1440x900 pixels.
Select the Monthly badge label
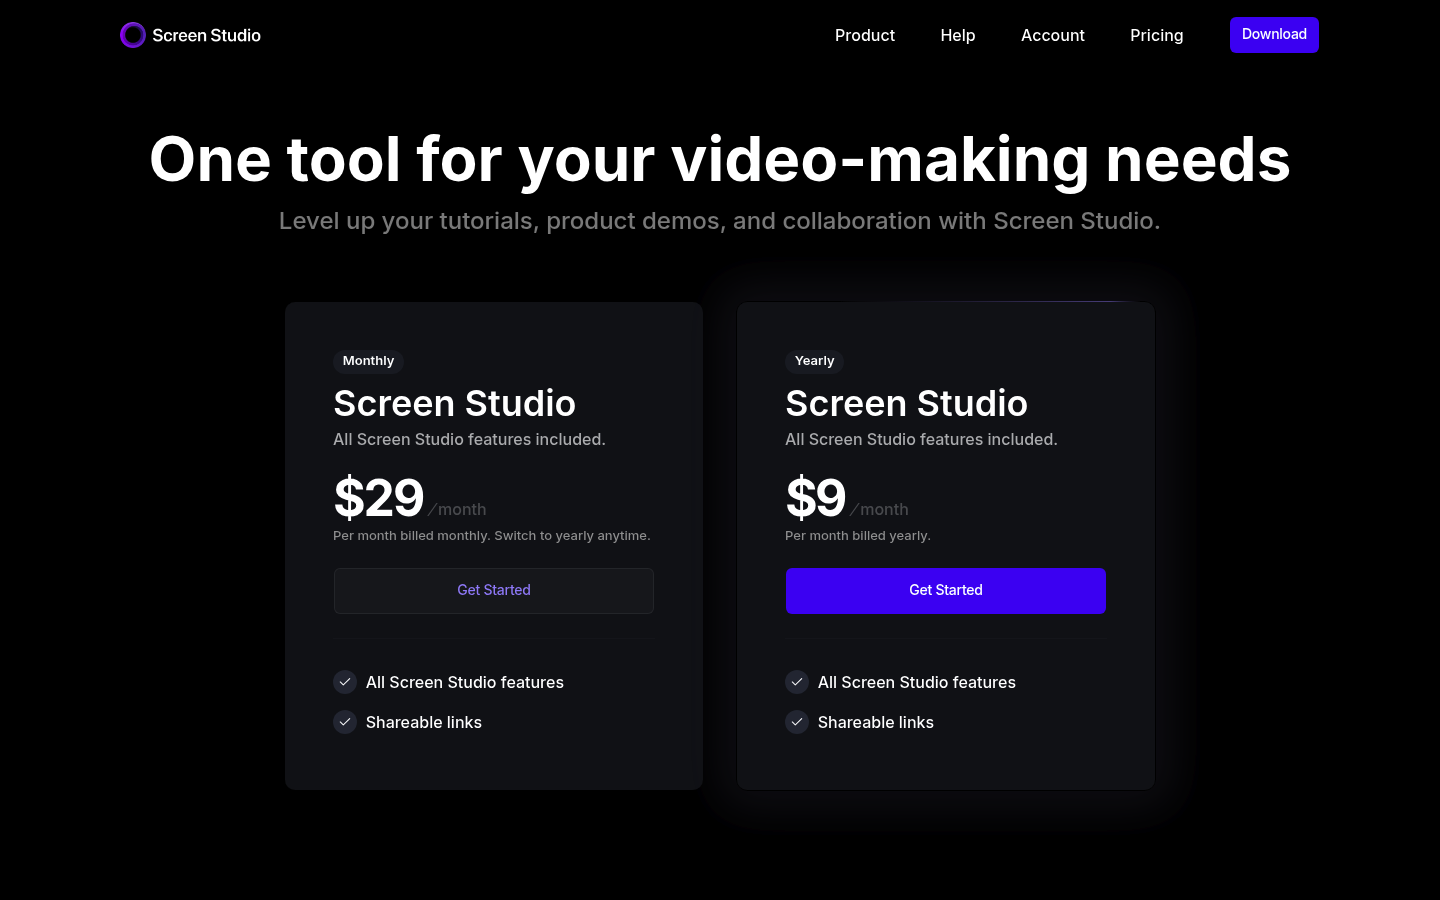(368, 361)
